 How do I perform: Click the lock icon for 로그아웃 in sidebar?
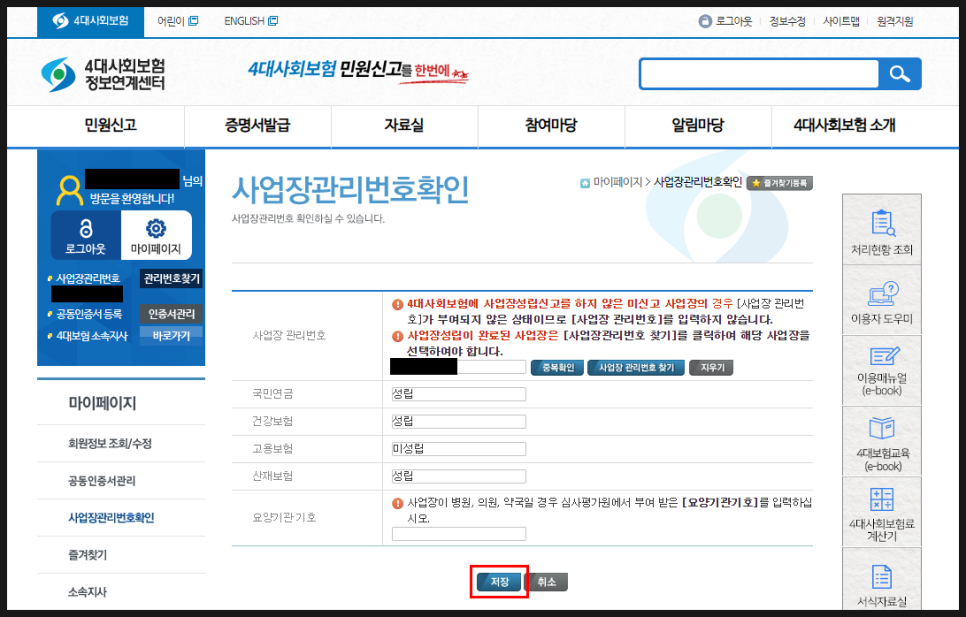[x=86, y=229]
